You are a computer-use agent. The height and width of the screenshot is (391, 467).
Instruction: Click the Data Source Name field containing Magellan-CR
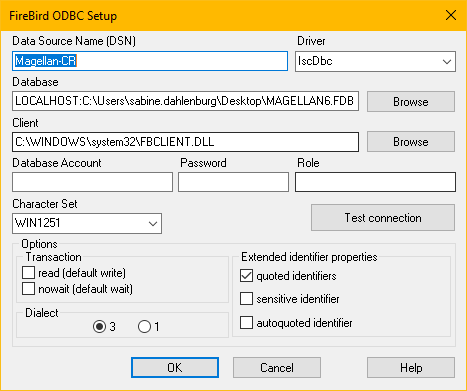150,61
